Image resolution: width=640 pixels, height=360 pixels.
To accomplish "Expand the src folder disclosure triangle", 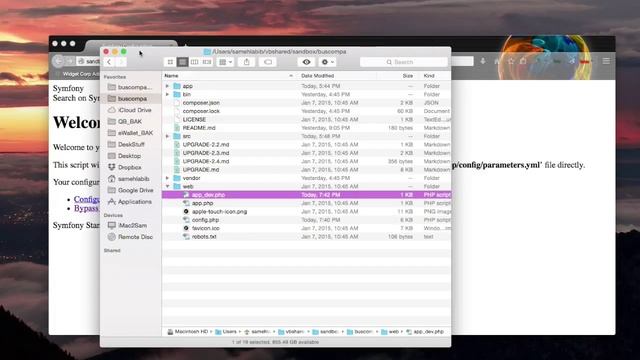I will click(167, 136).
